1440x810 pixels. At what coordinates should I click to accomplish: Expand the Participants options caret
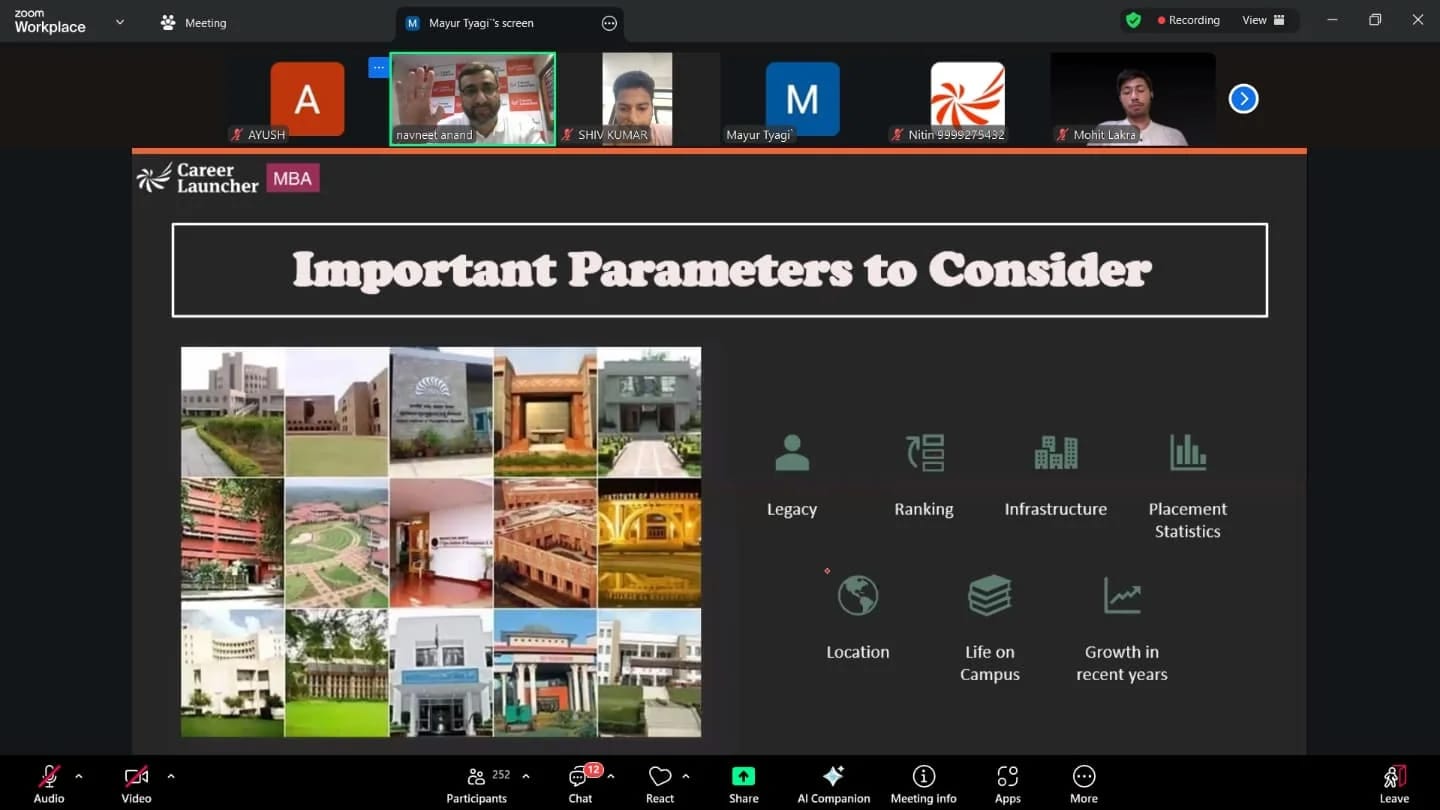(x=526, y=776)
